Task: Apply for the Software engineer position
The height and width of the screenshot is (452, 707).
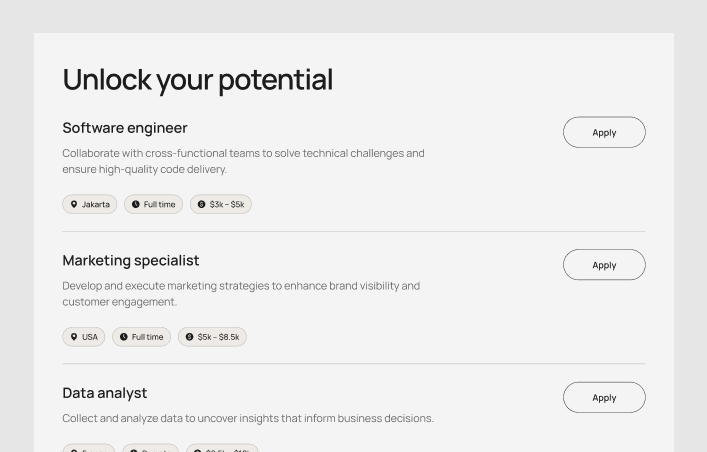Action: [604, 132]
